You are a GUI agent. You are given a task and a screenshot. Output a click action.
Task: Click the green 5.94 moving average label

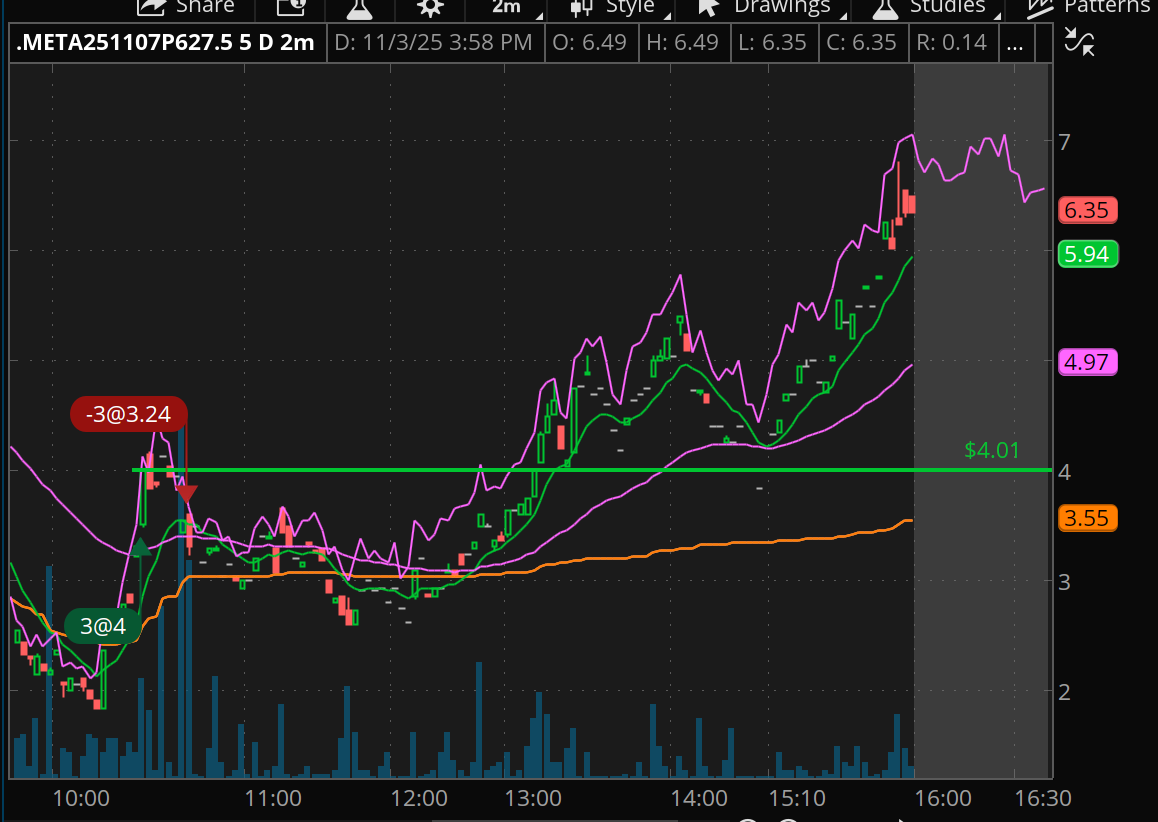tap(1087, 254)
